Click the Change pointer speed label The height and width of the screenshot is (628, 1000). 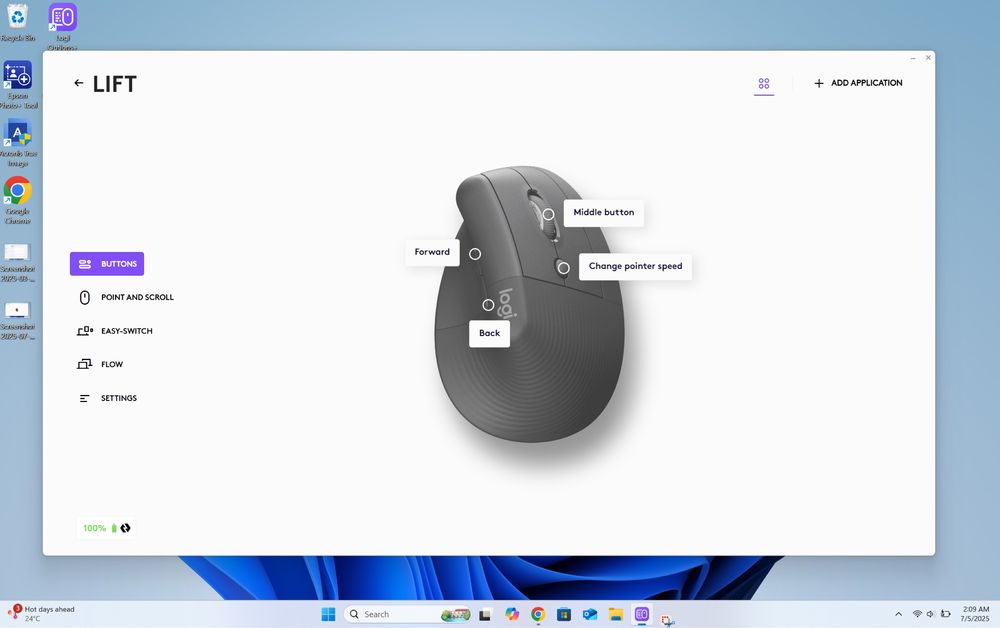click(x=635, y=267)
